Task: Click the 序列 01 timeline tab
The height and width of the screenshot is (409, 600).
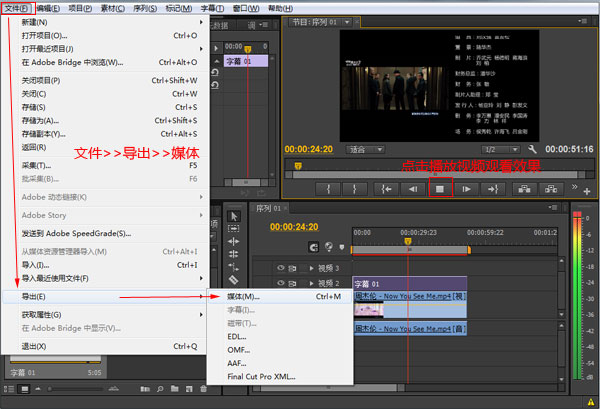Action: click(x=268, y=209)
